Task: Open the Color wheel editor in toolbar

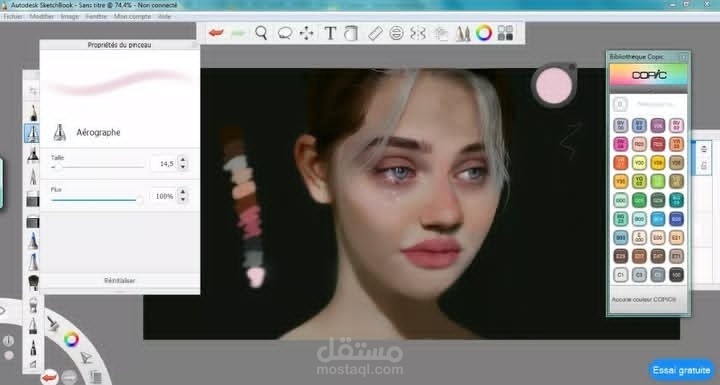Action: point(484,33)
